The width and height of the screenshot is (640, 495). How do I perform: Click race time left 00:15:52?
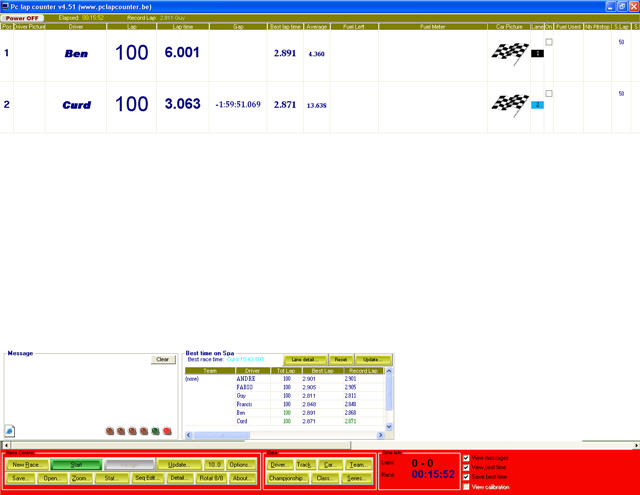(x=433, y=474)
